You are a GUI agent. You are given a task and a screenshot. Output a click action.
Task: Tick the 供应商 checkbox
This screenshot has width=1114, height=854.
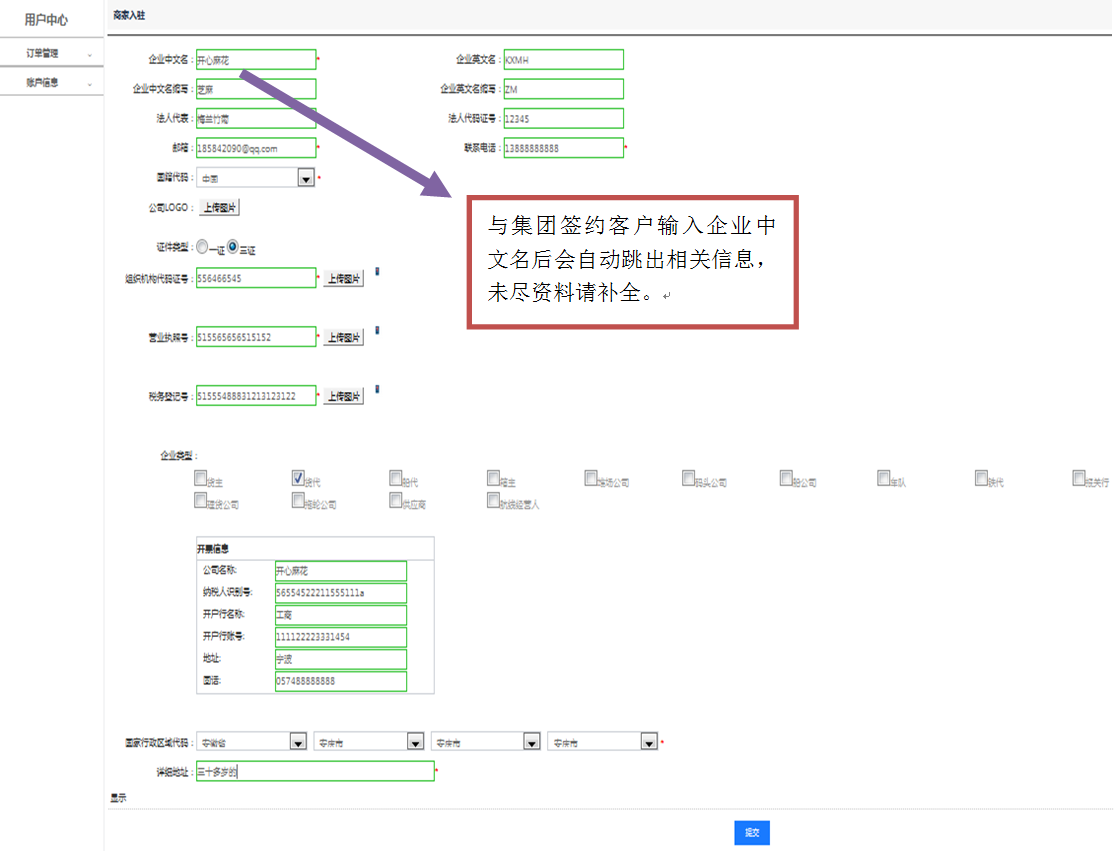[x=396, y=501]
